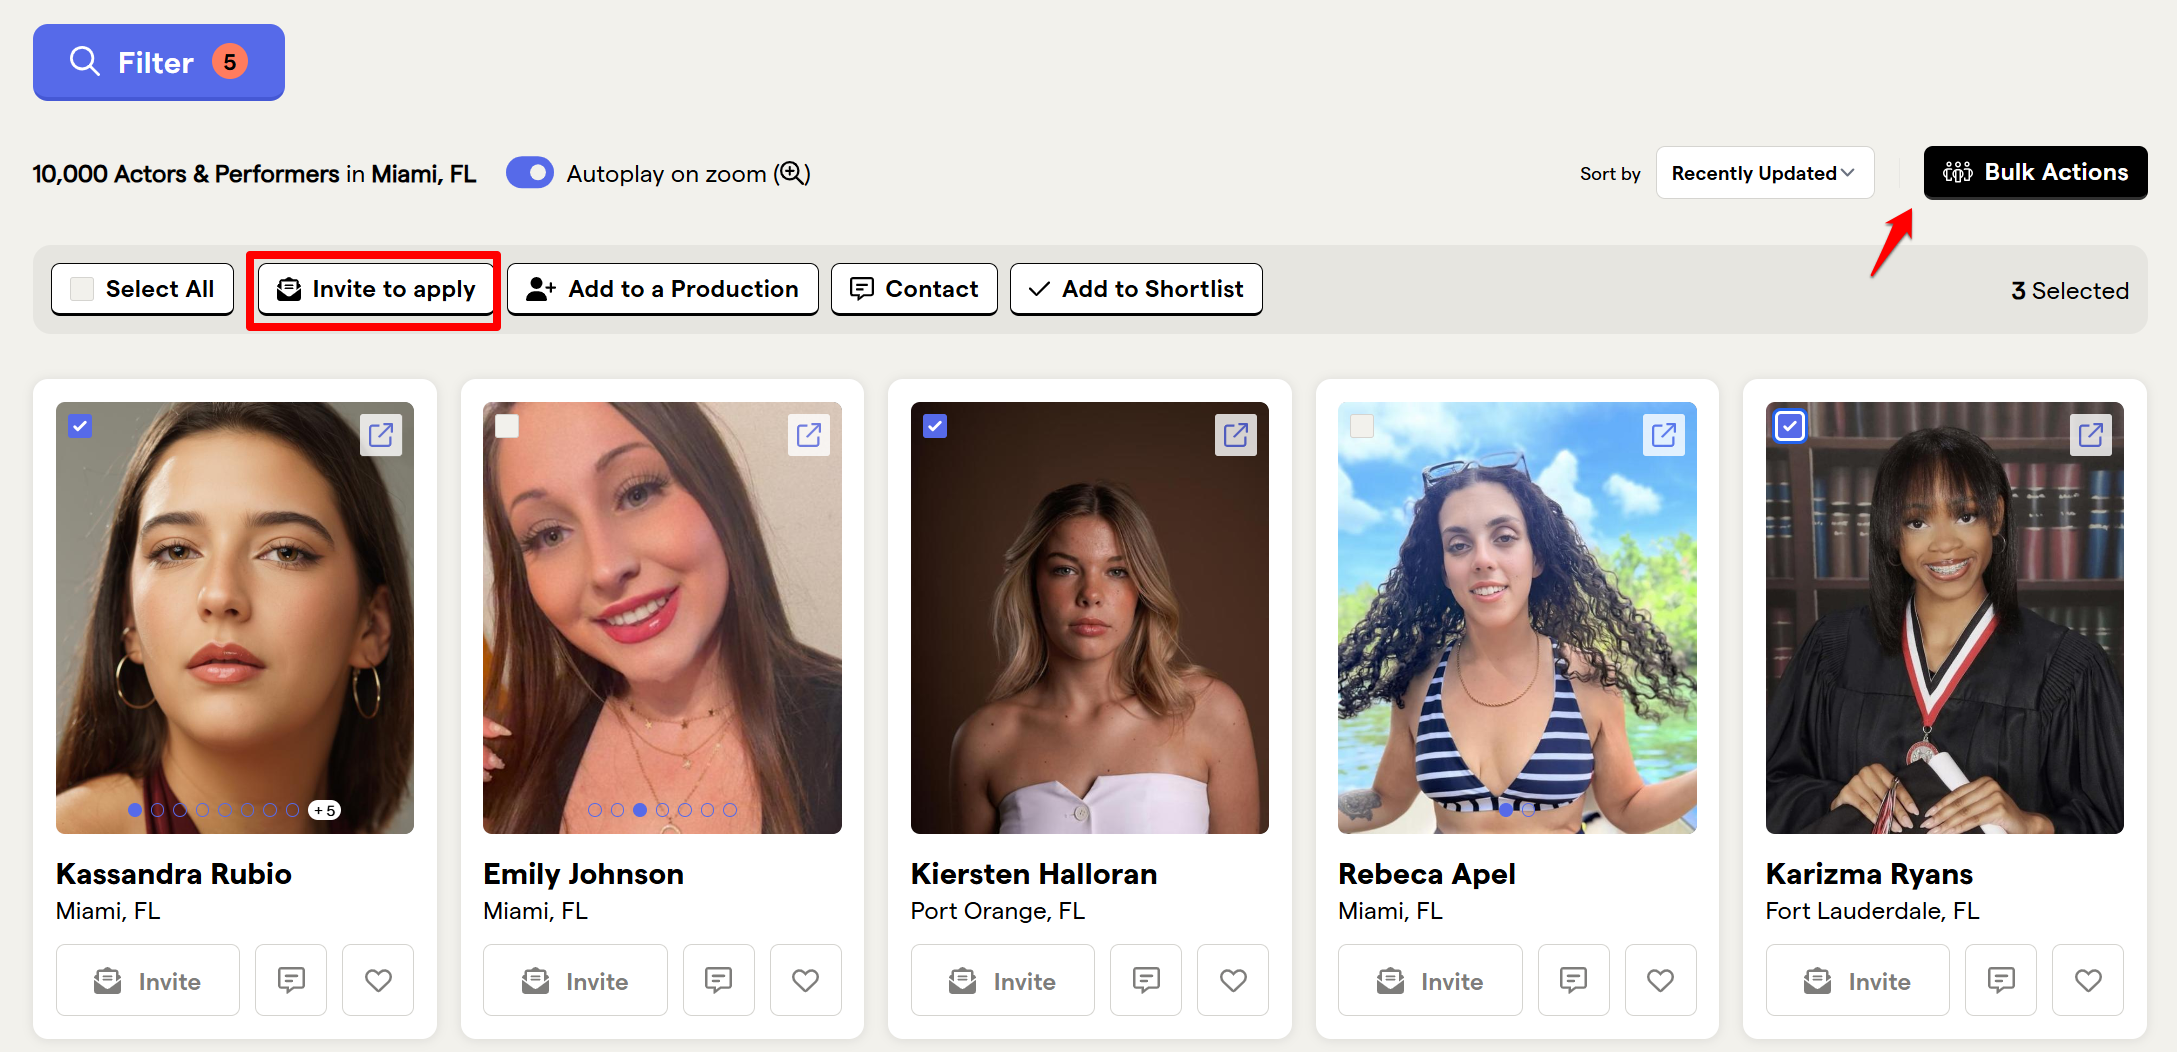The width and height of the screenshot is (2177, 1052).
Task: Check the Select All checkbox
Action: tap(83, 289)
